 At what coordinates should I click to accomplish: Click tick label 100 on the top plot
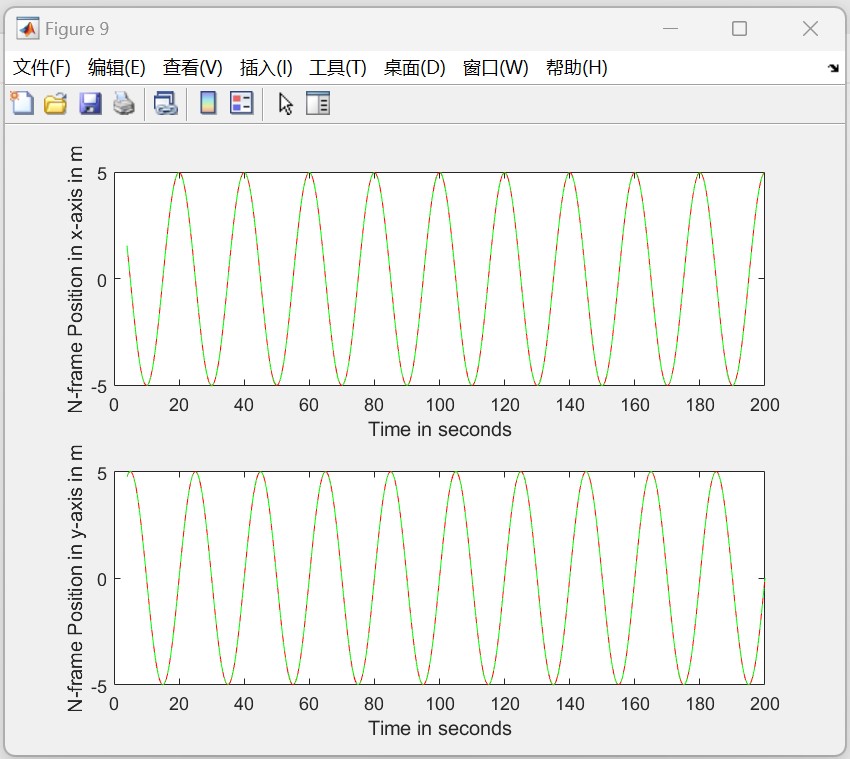[440, 405]
